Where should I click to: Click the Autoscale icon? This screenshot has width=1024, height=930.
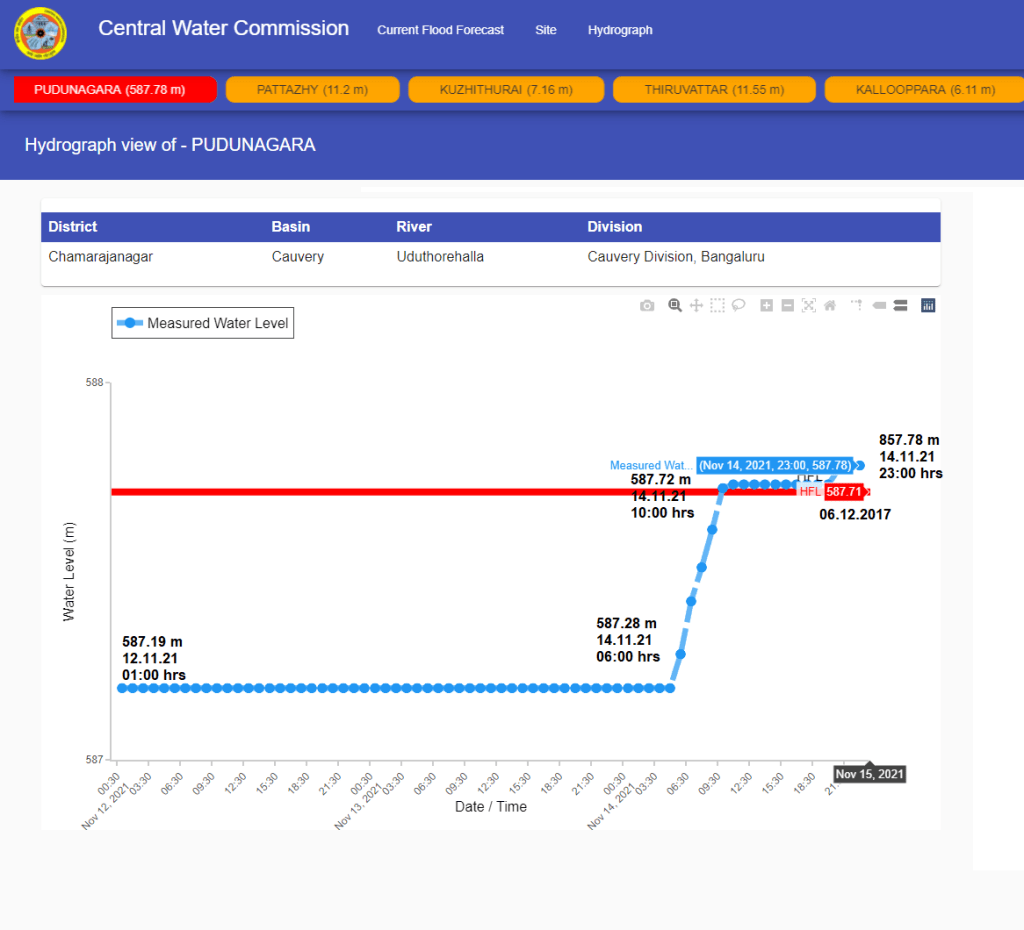point(808,306)
